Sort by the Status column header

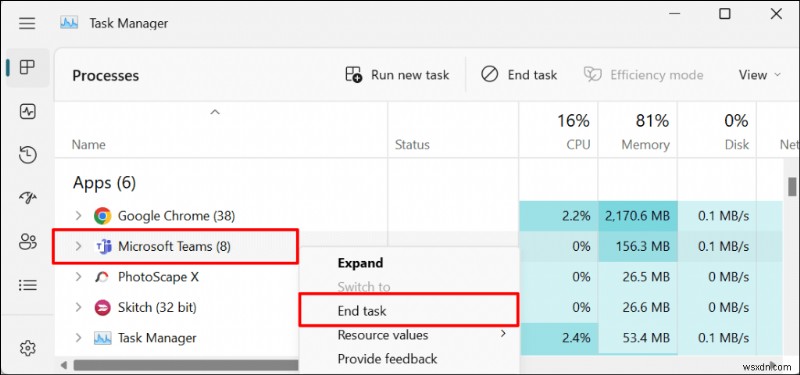pos(412,145)
